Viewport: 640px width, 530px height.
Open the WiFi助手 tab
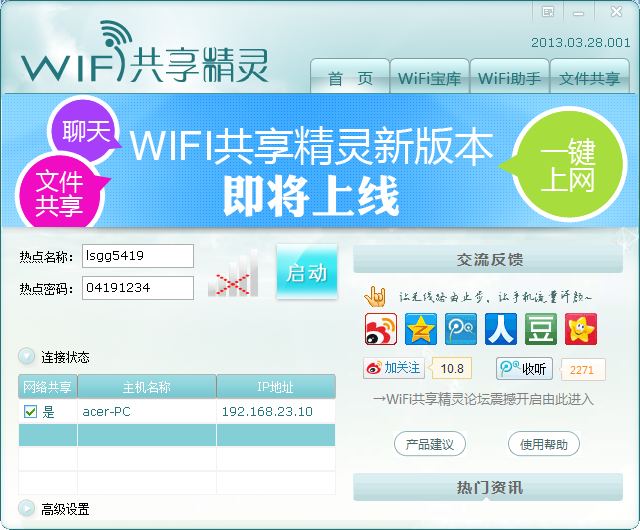[509, 77]
